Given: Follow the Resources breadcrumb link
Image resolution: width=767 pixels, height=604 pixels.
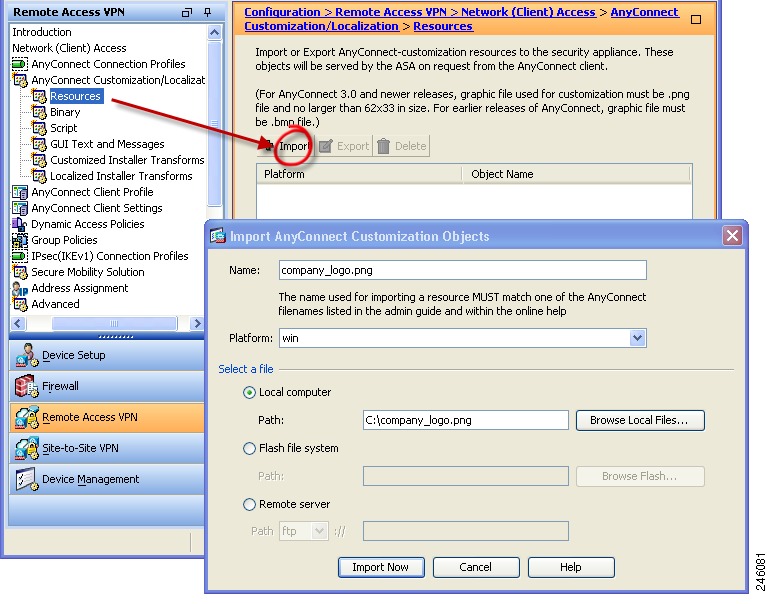Looking at the screenshot, I should pos(443,26).
